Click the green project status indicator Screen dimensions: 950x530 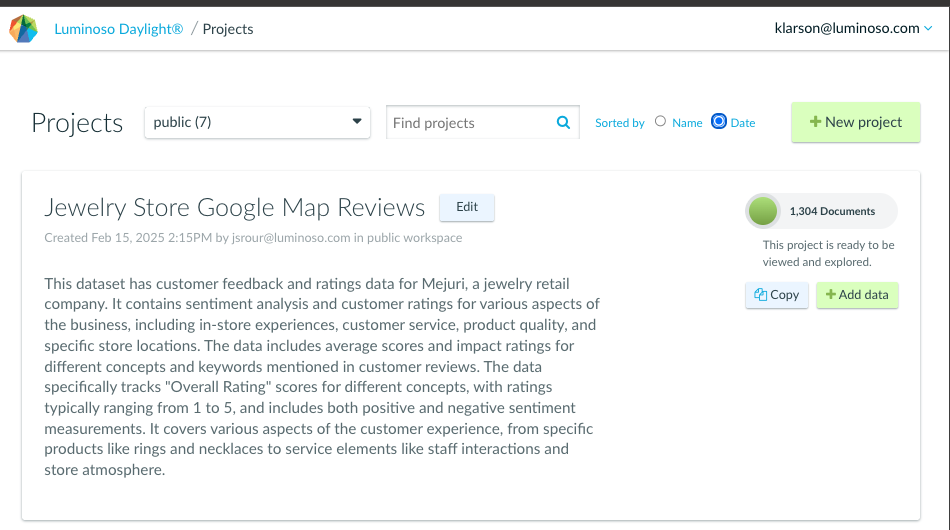tap(763, 211)
